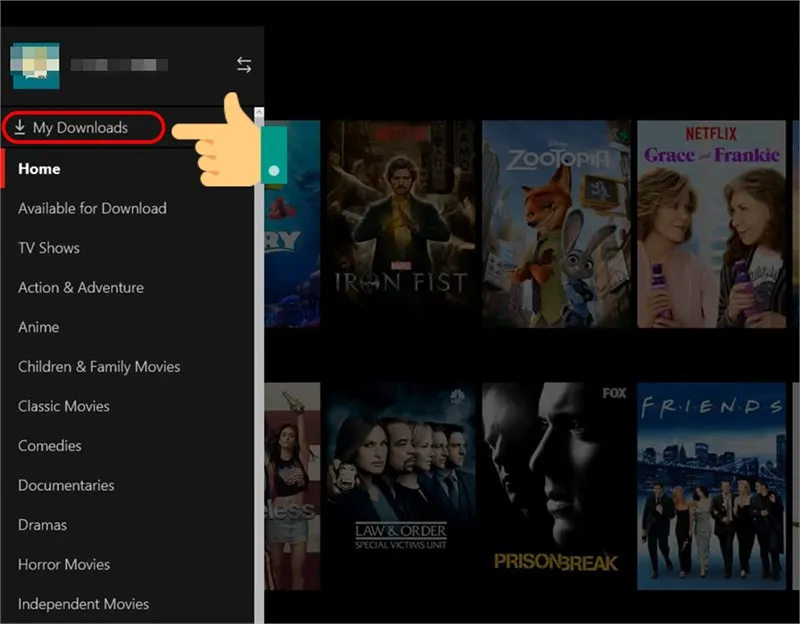
Task: Click the download icon beside My Downloads
Action: (x=20, y=127)
